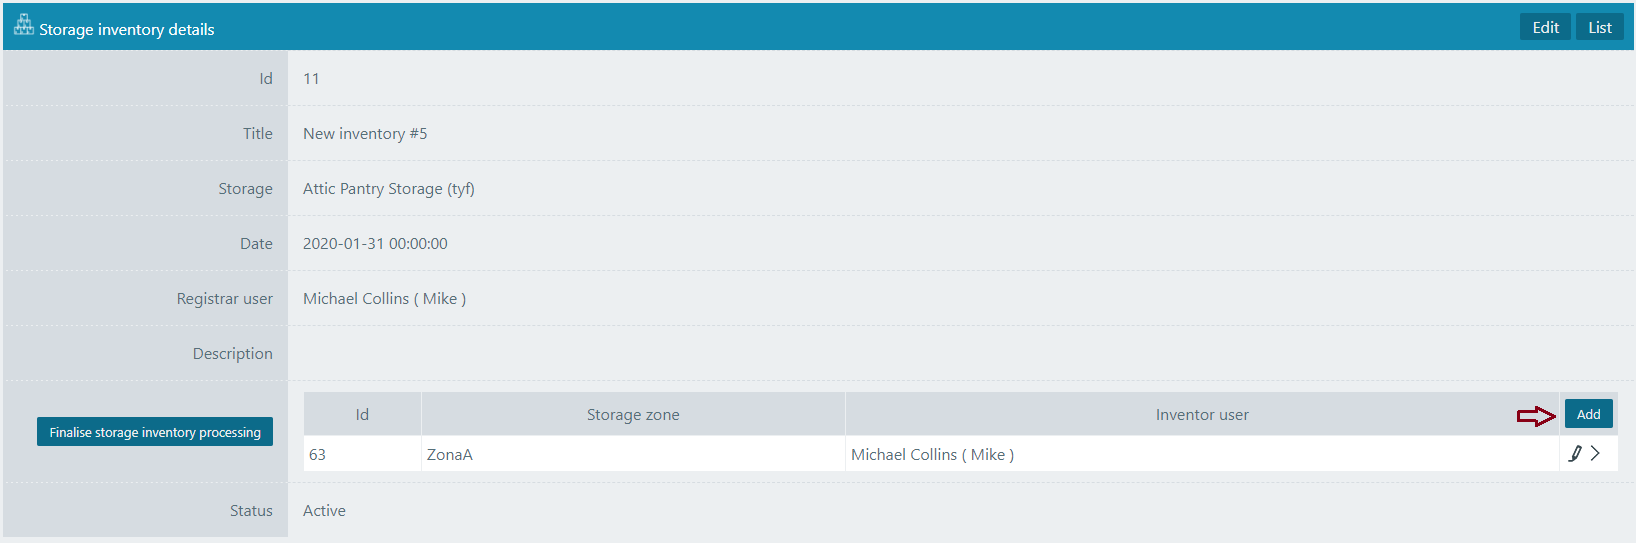Select row id 63 cell
The image size is (1636, 543).
coord(318,455)
